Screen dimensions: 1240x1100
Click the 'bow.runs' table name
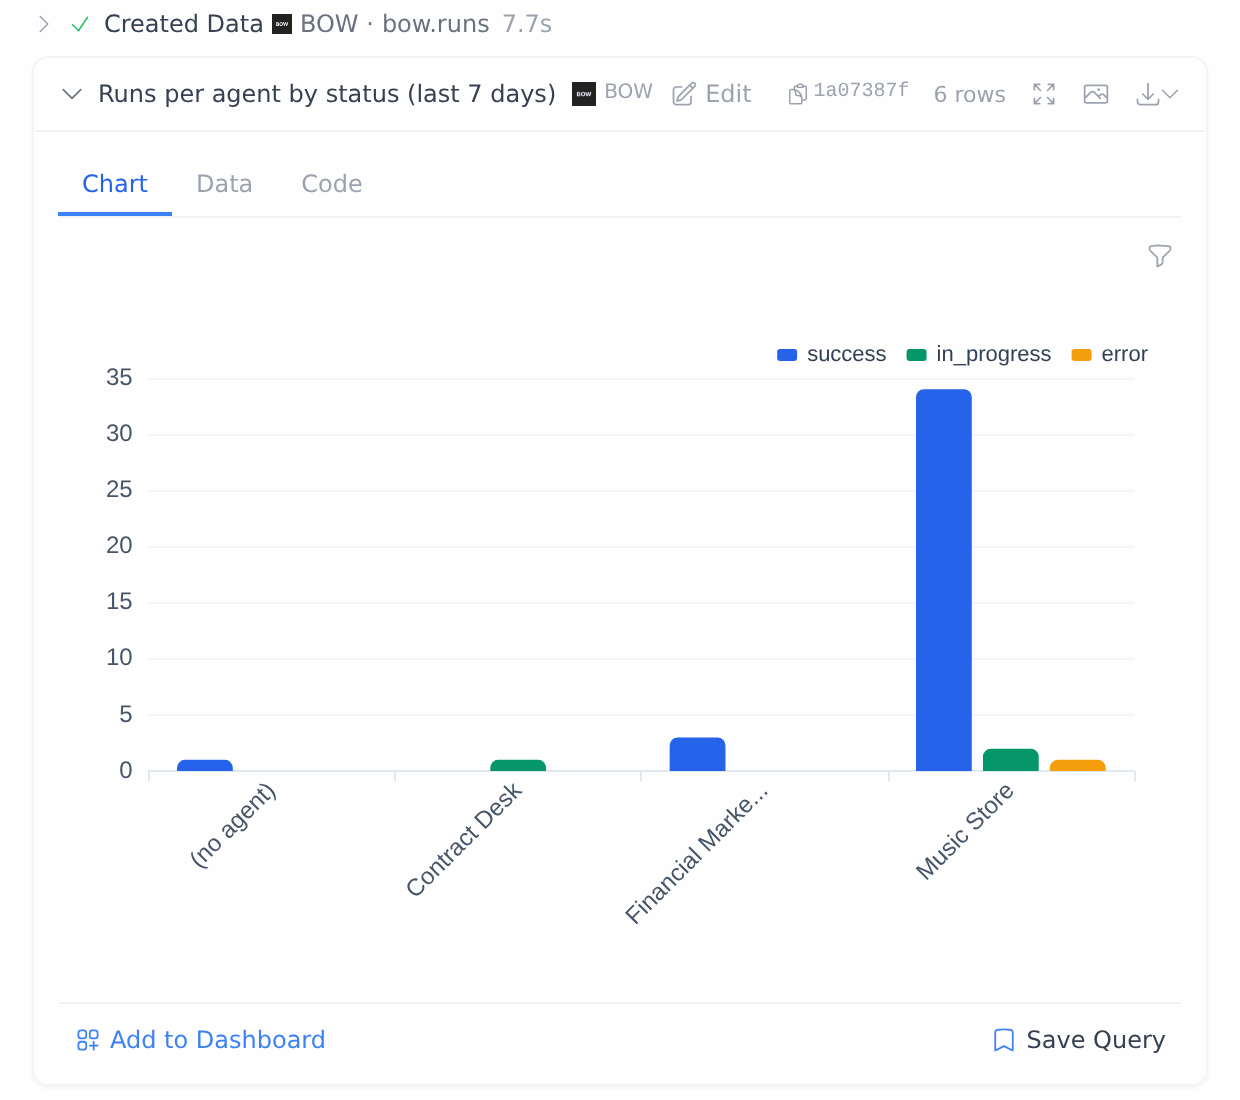(436, 24)
